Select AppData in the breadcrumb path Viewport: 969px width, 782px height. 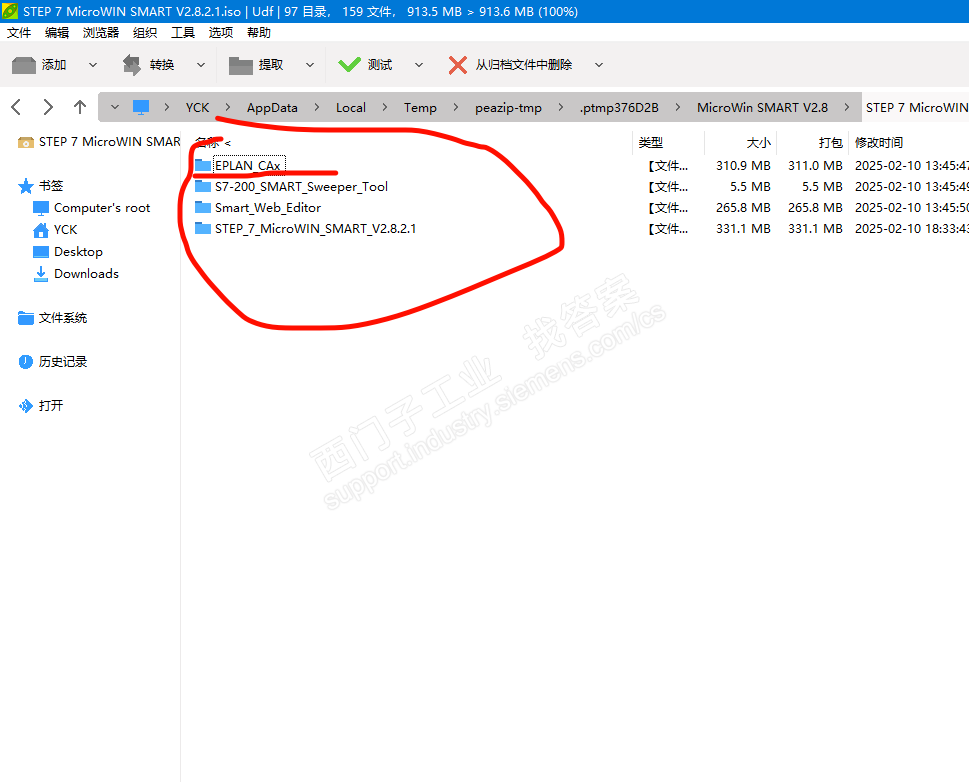pyautogui.click(x=272, y=108)
